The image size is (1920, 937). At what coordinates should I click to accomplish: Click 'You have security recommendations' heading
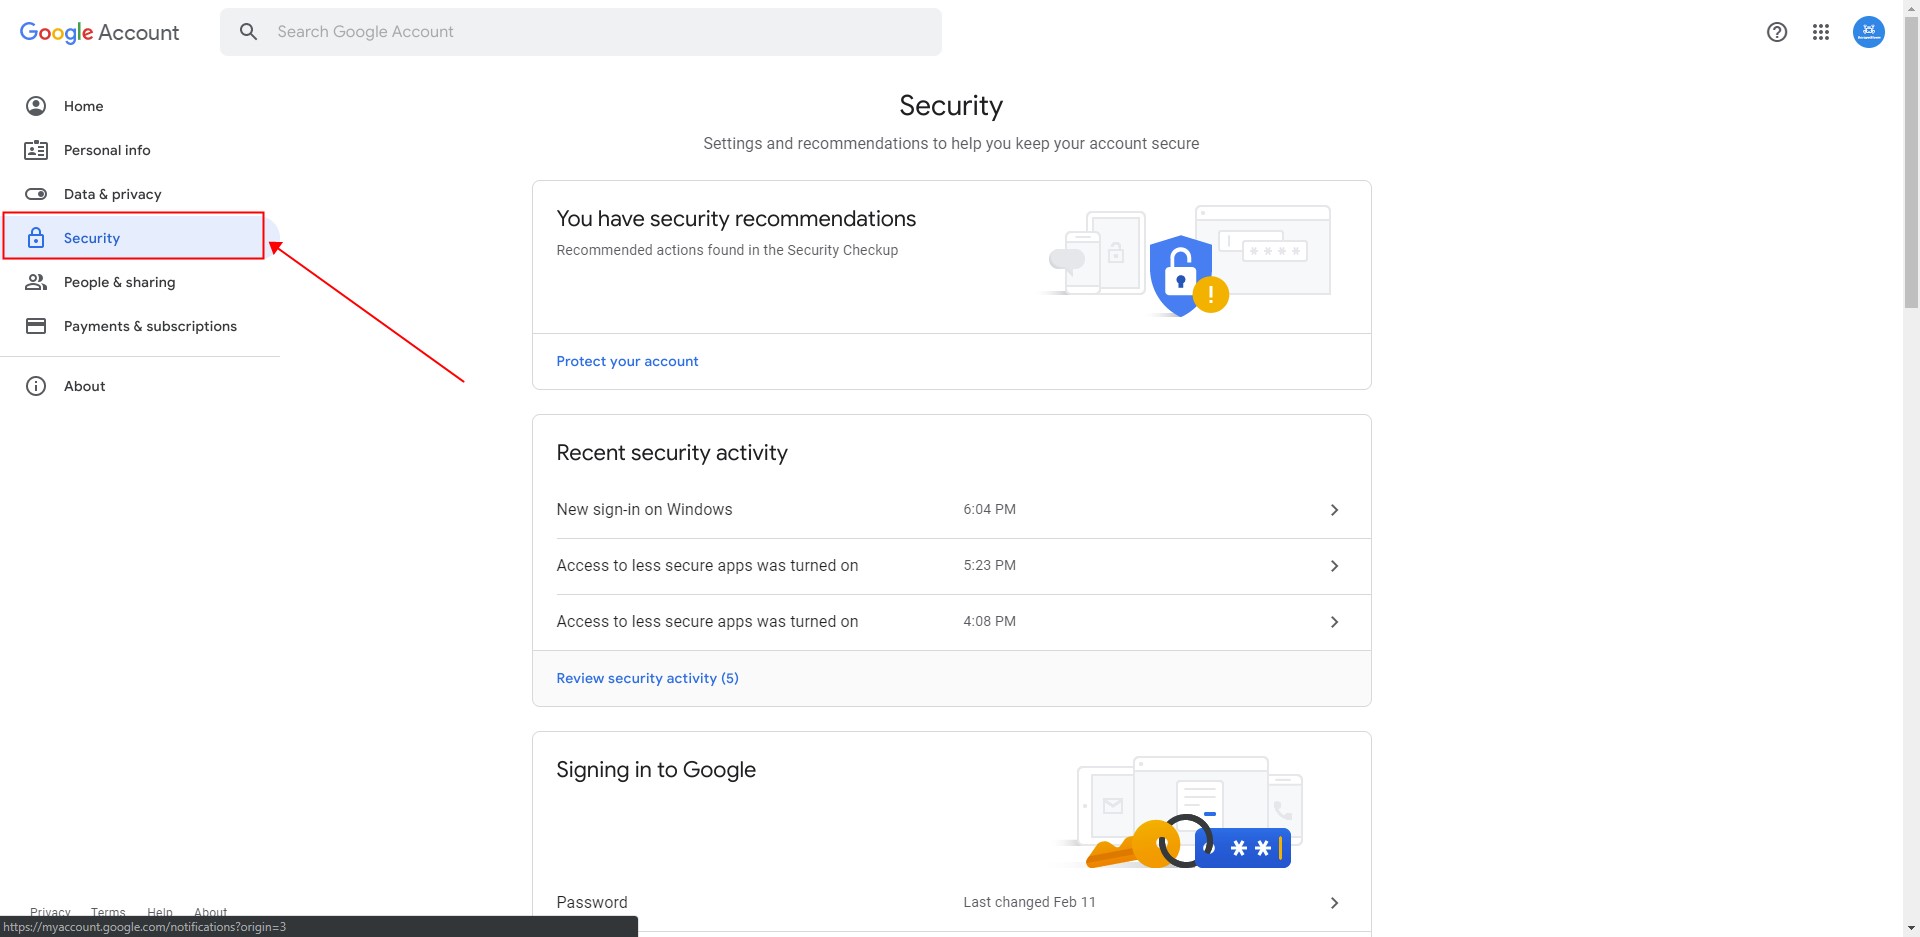[736, 219]
